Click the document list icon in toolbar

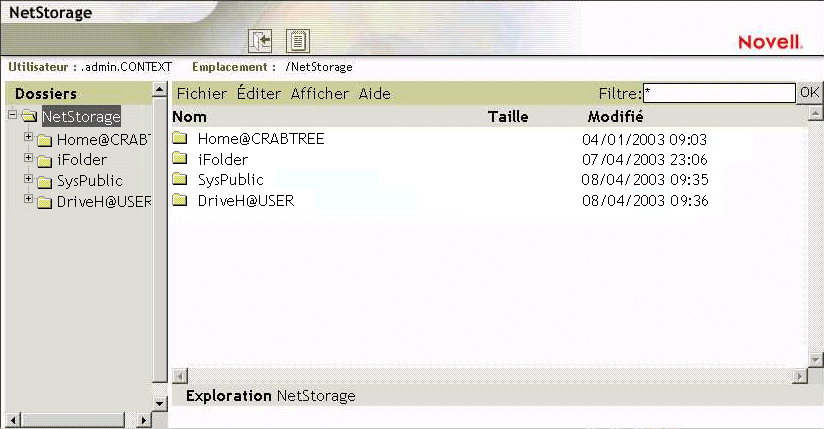298,41
